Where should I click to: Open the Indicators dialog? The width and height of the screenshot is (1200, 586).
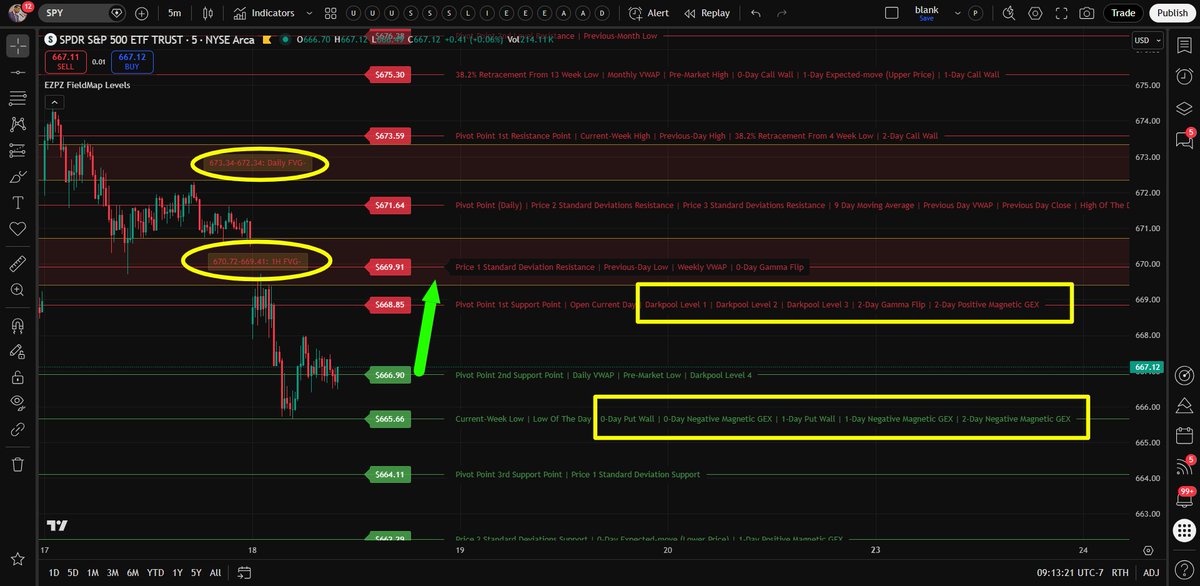click(263, 13)
